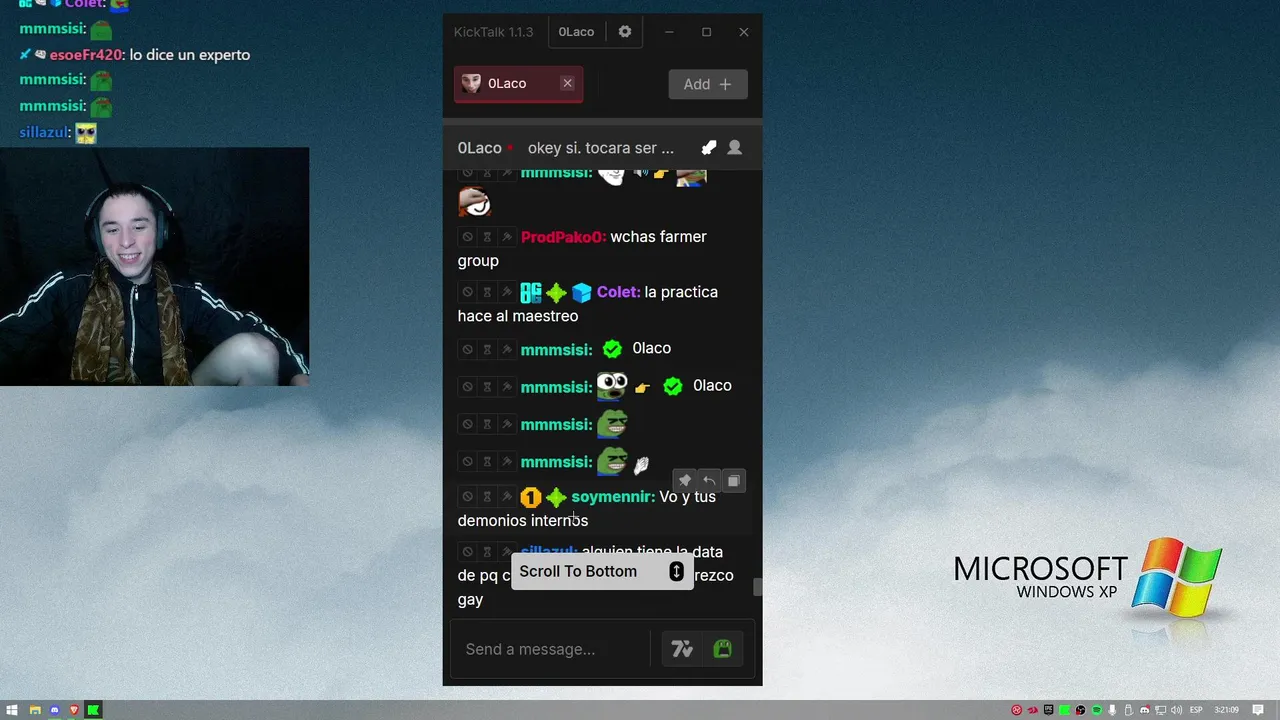The image size is (1280, 720).
Task: Click the webcam video feed
Action: [x=154, y=267]
